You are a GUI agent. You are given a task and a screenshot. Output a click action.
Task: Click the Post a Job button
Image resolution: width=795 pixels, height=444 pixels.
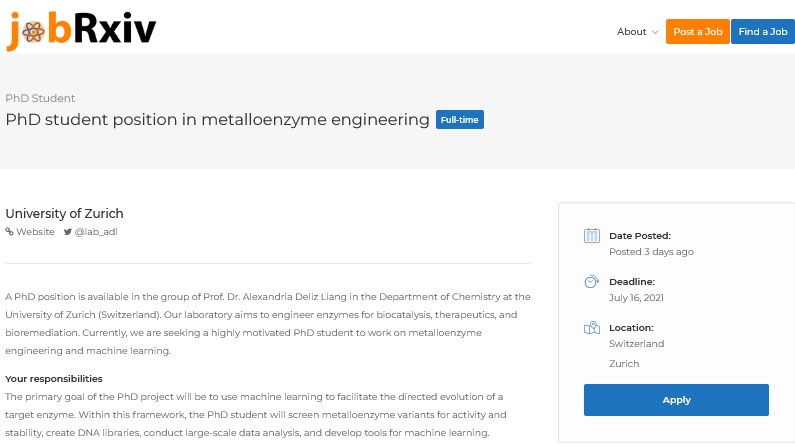(x=698, y=31)
